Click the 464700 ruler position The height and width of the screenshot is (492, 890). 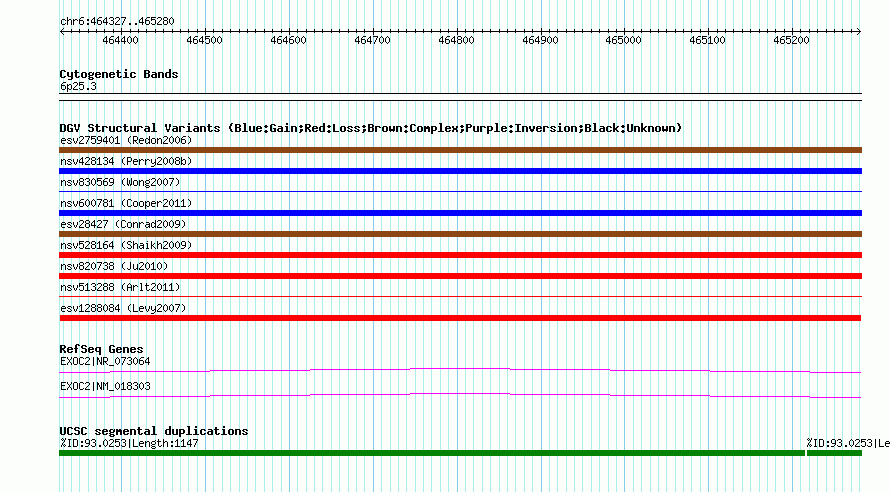(372, 40)
